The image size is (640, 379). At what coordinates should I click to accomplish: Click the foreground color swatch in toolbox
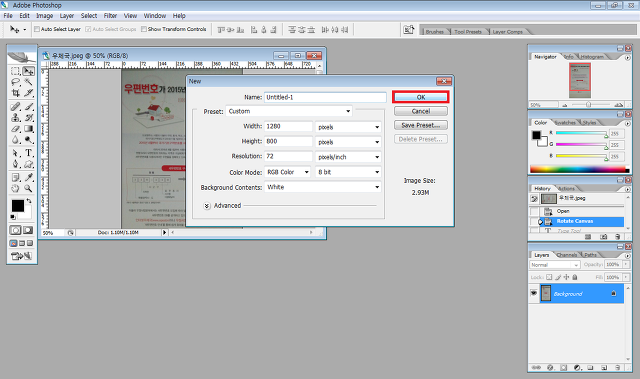point(17,206)
